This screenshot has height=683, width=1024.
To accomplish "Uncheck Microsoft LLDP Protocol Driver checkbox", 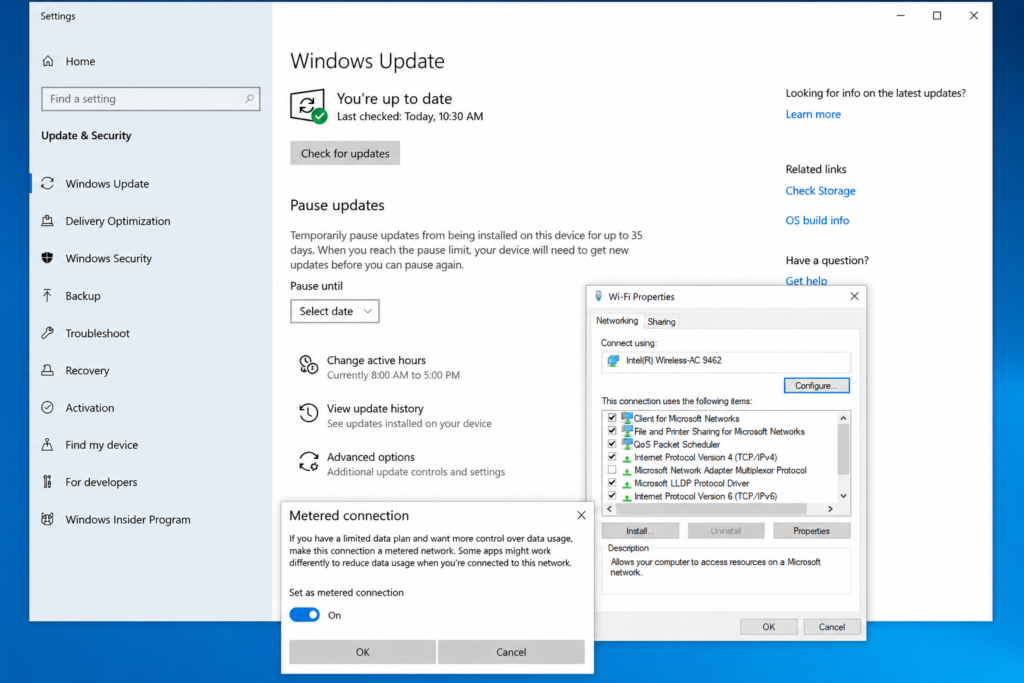I will [x=612, y=483].
